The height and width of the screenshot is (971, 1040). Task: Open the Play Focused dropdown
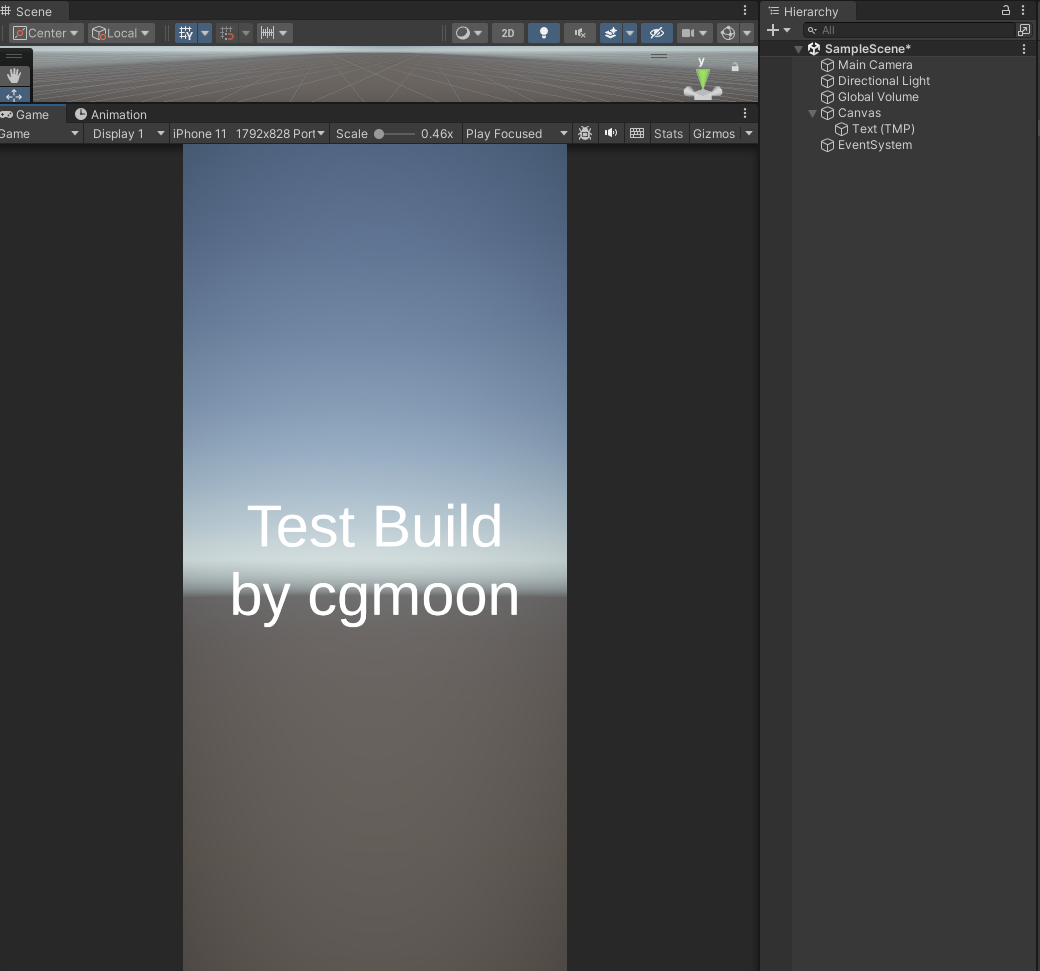[517, 134]
